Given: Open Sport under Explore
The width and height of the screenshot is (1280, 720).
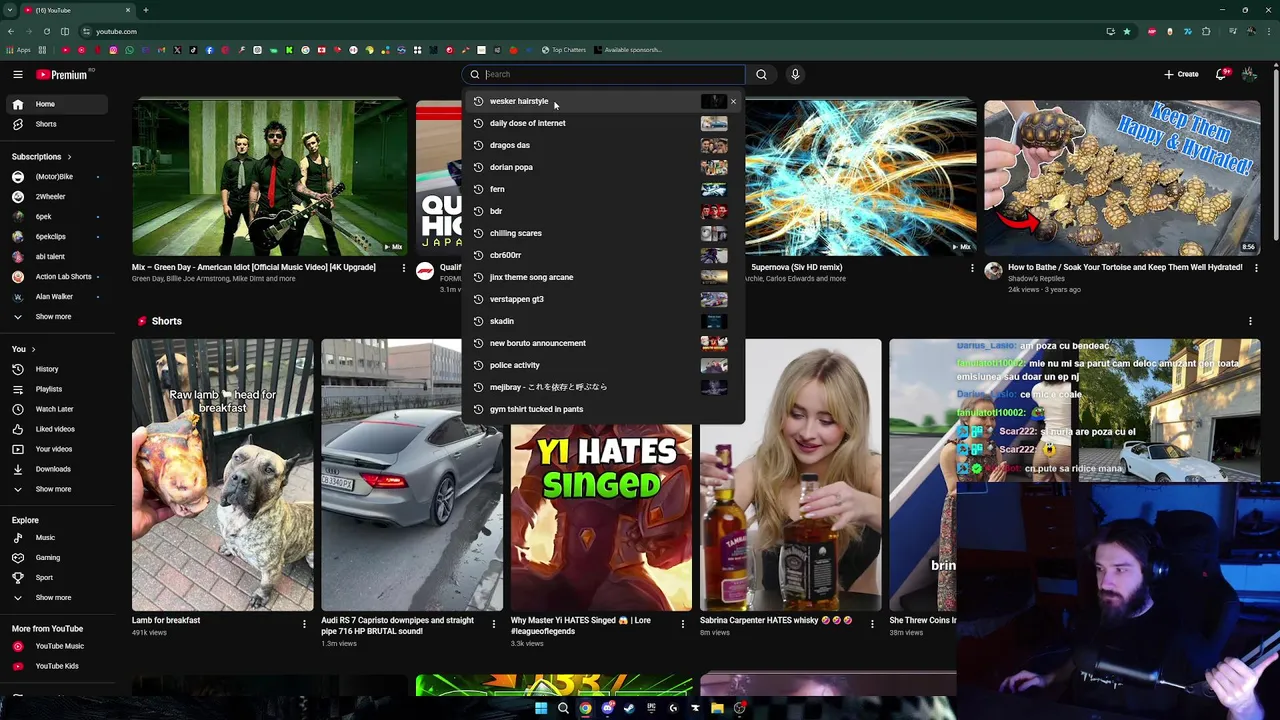Looking at the screenshot, I should [x=58, y=578].
